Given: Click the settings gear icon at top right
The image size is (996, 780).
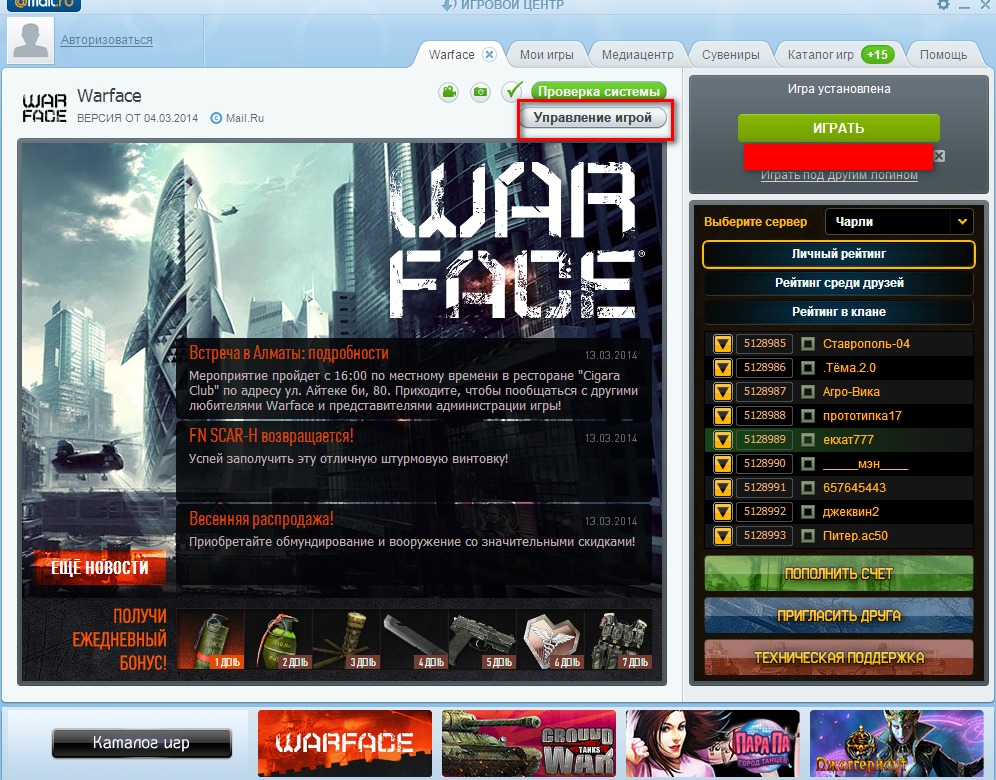Looking at the screenshot, I should pos(943,6).
